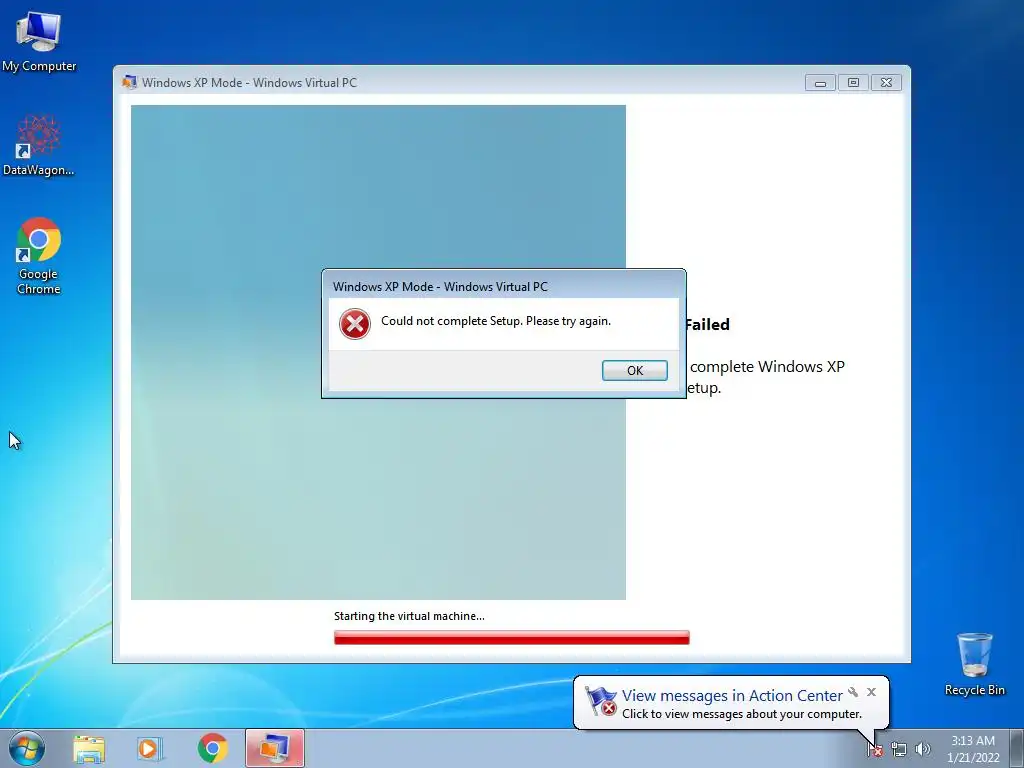Click OK in the setup error dialog

pyautogui.click(x=634, y=370)
